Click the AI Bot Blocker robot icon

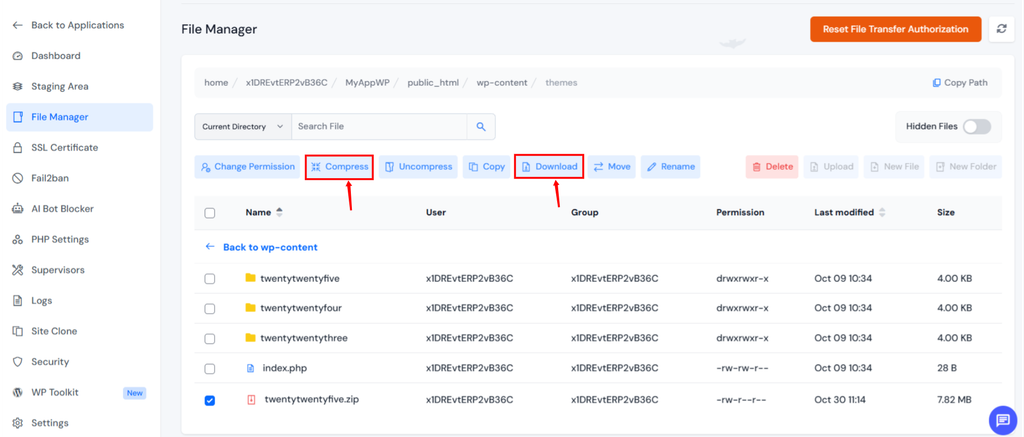pos(18,209)
